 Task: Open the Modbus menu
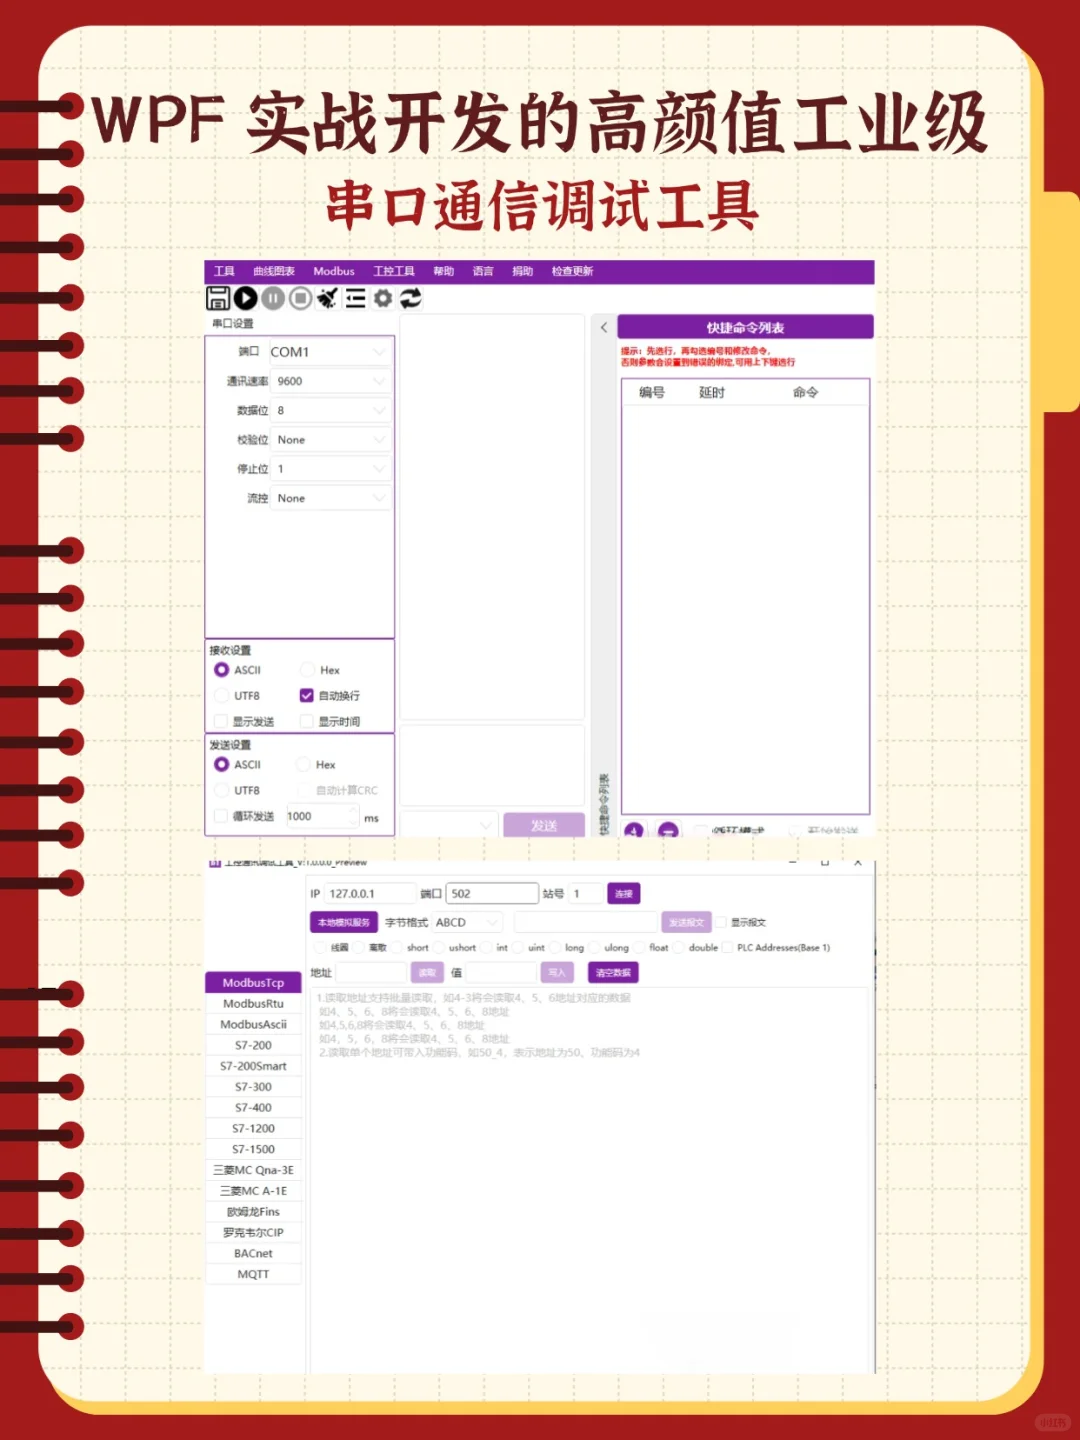334,271
